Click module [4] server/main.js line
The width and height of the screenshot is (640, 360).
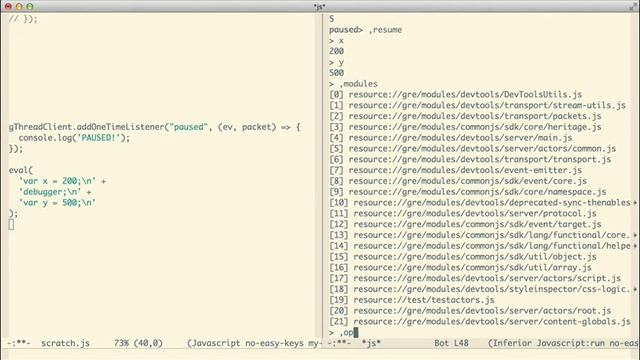(451, 138)
